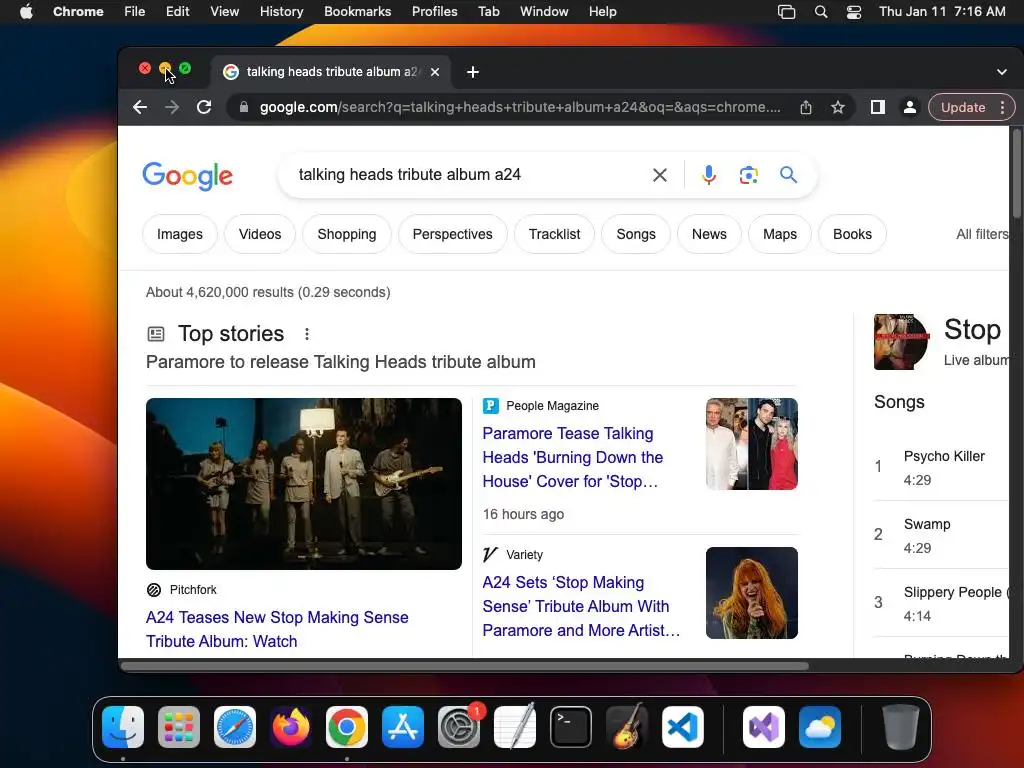Image resolution: width=1024 pixels, height=768 pixels.
Task: Select the News filter chip
Action: pos(709,234)
